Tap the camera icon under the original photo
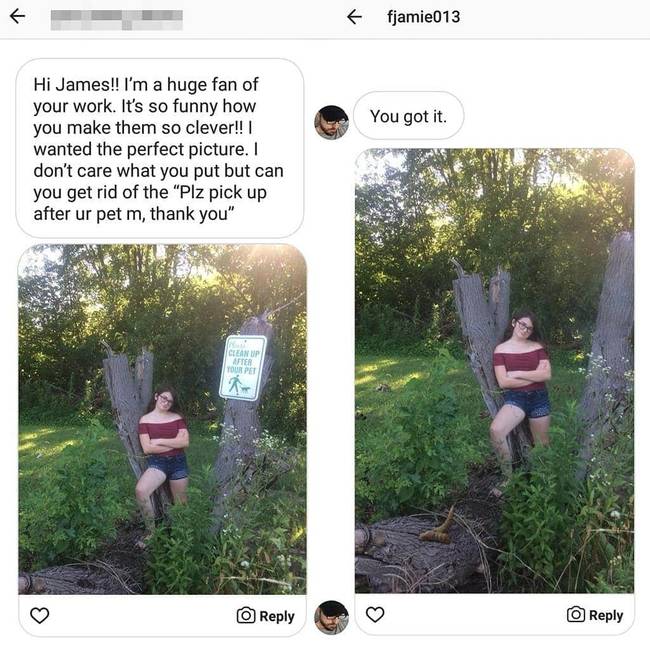 pos(246,616)
